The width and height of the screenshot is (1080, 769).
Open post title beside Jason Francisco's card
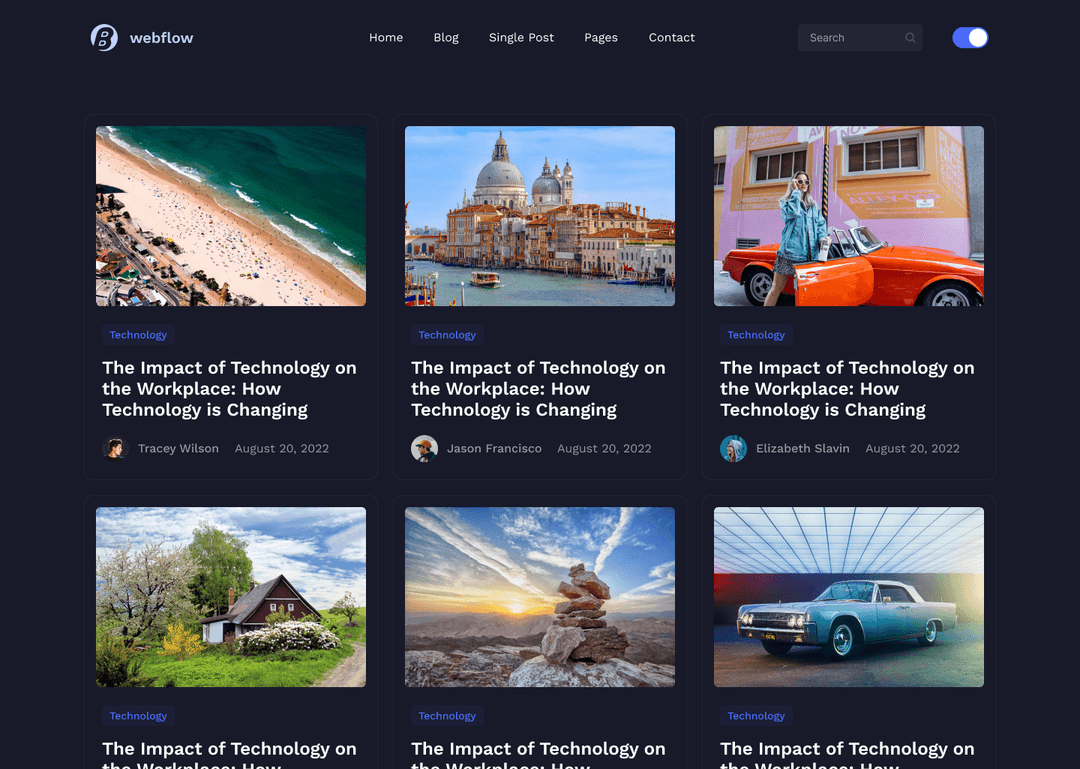(538, 389)
